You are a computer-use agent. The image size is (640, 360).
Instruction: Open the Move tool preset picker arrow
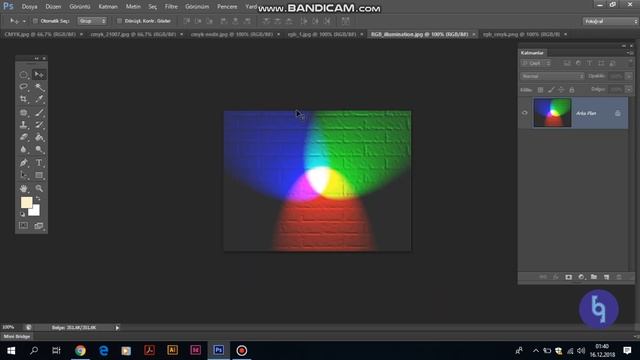click(24, 21)
